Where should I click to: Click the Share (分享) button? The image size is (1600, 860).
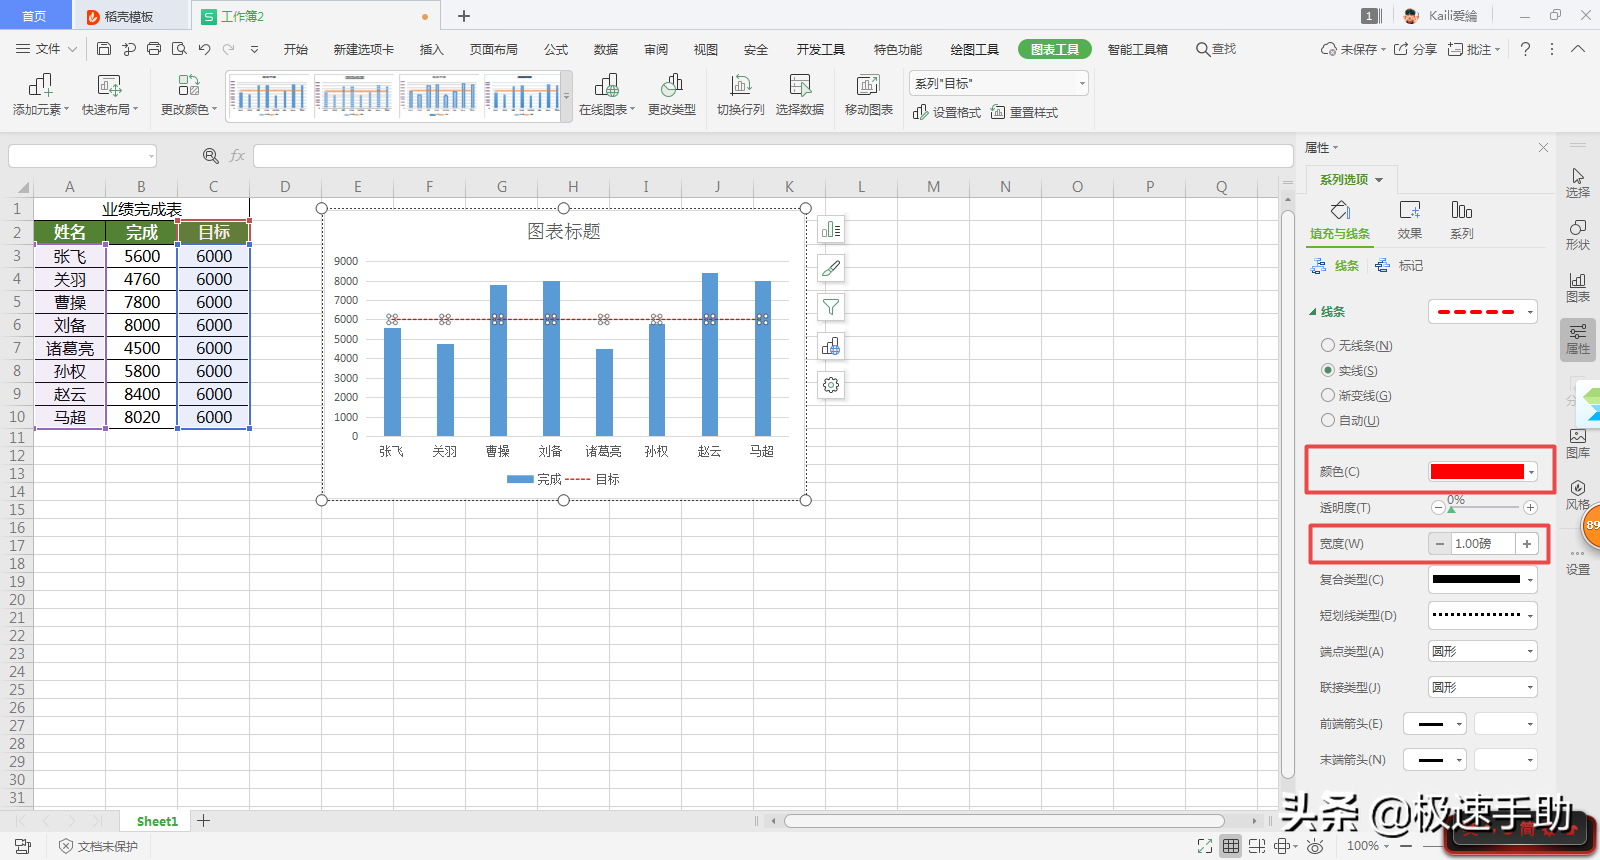coord(1416,49)
